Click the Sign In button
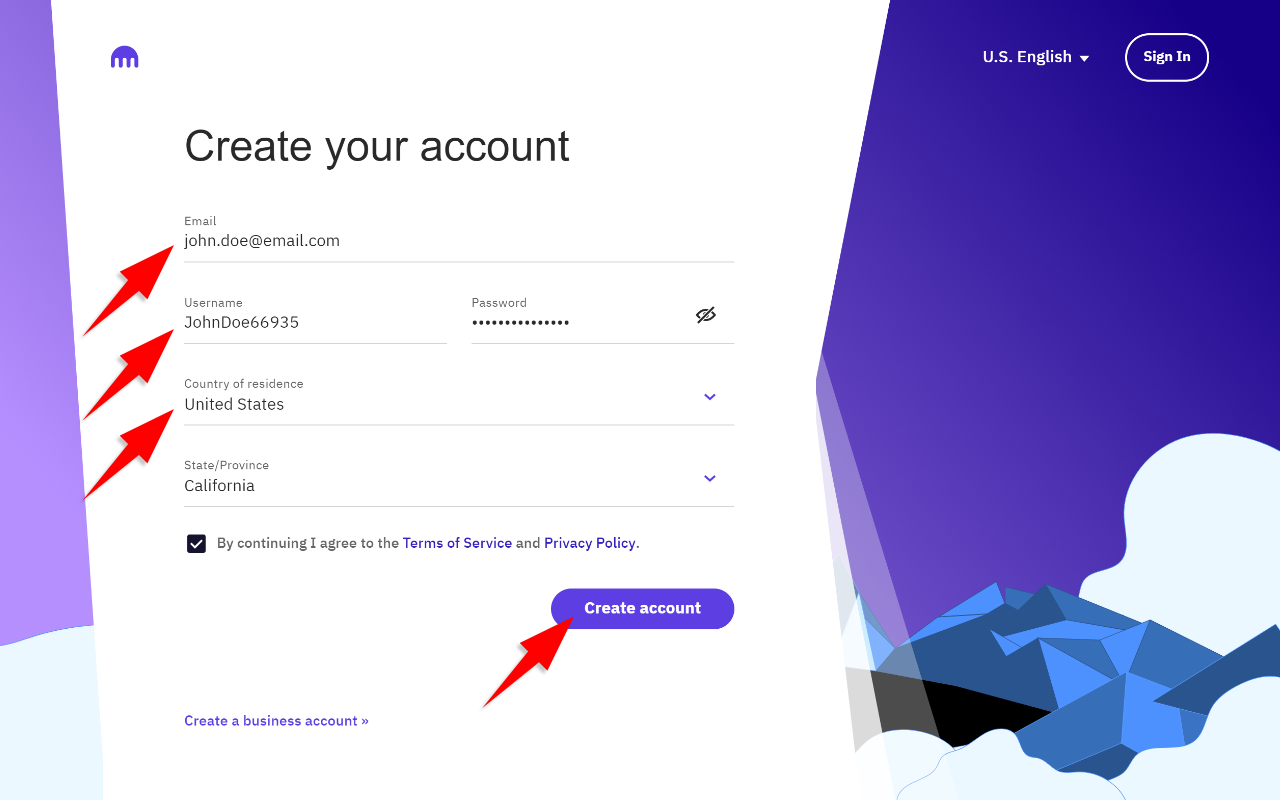The width and height of the screenshot is (1280, 800). [1167, 57]
